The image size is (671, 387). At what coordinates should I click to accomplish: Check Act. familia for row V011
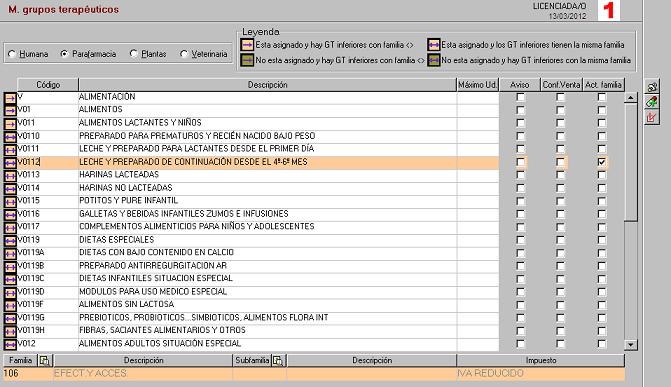click(x=602, y=123)
